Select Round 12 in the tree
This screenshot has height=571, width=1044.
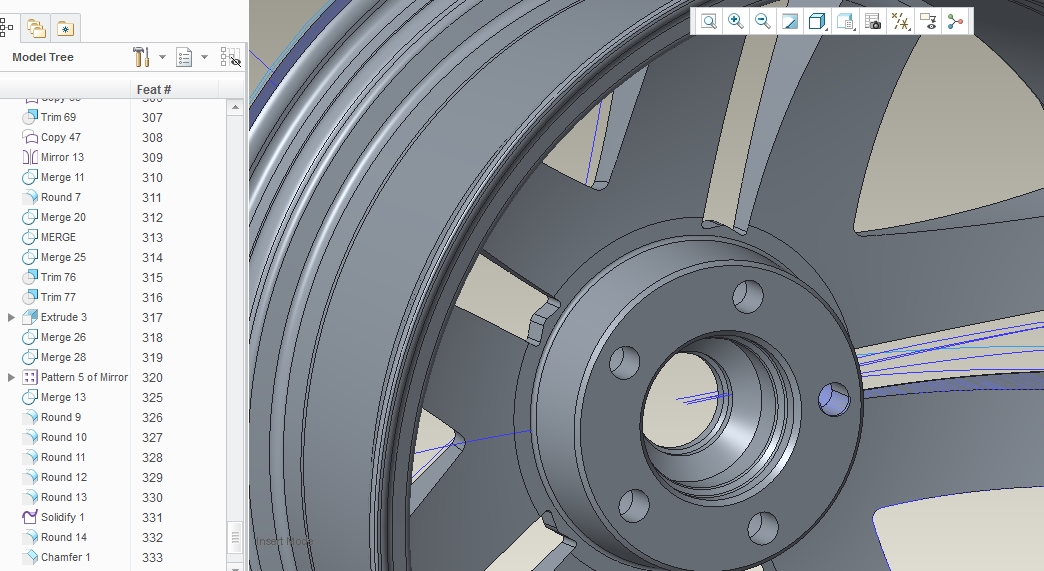click(x=64, y=477)
